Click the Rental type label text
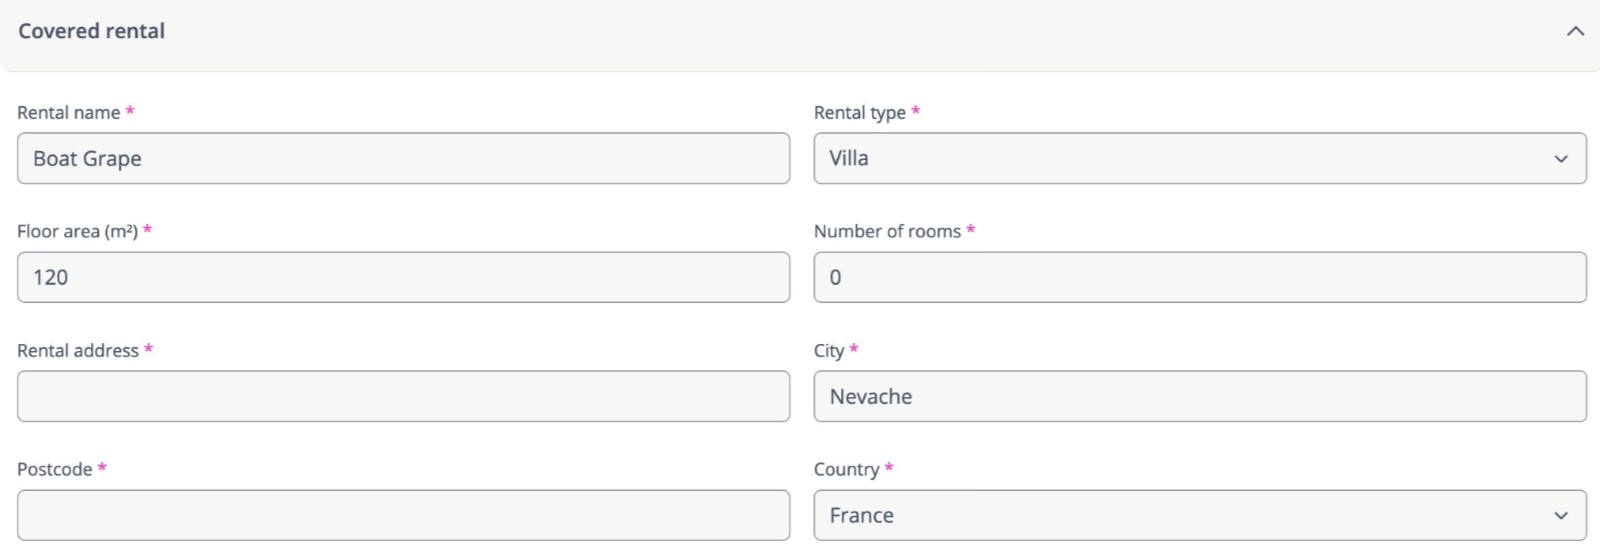The image size is (1600, 560). click(x=859, y=113)
